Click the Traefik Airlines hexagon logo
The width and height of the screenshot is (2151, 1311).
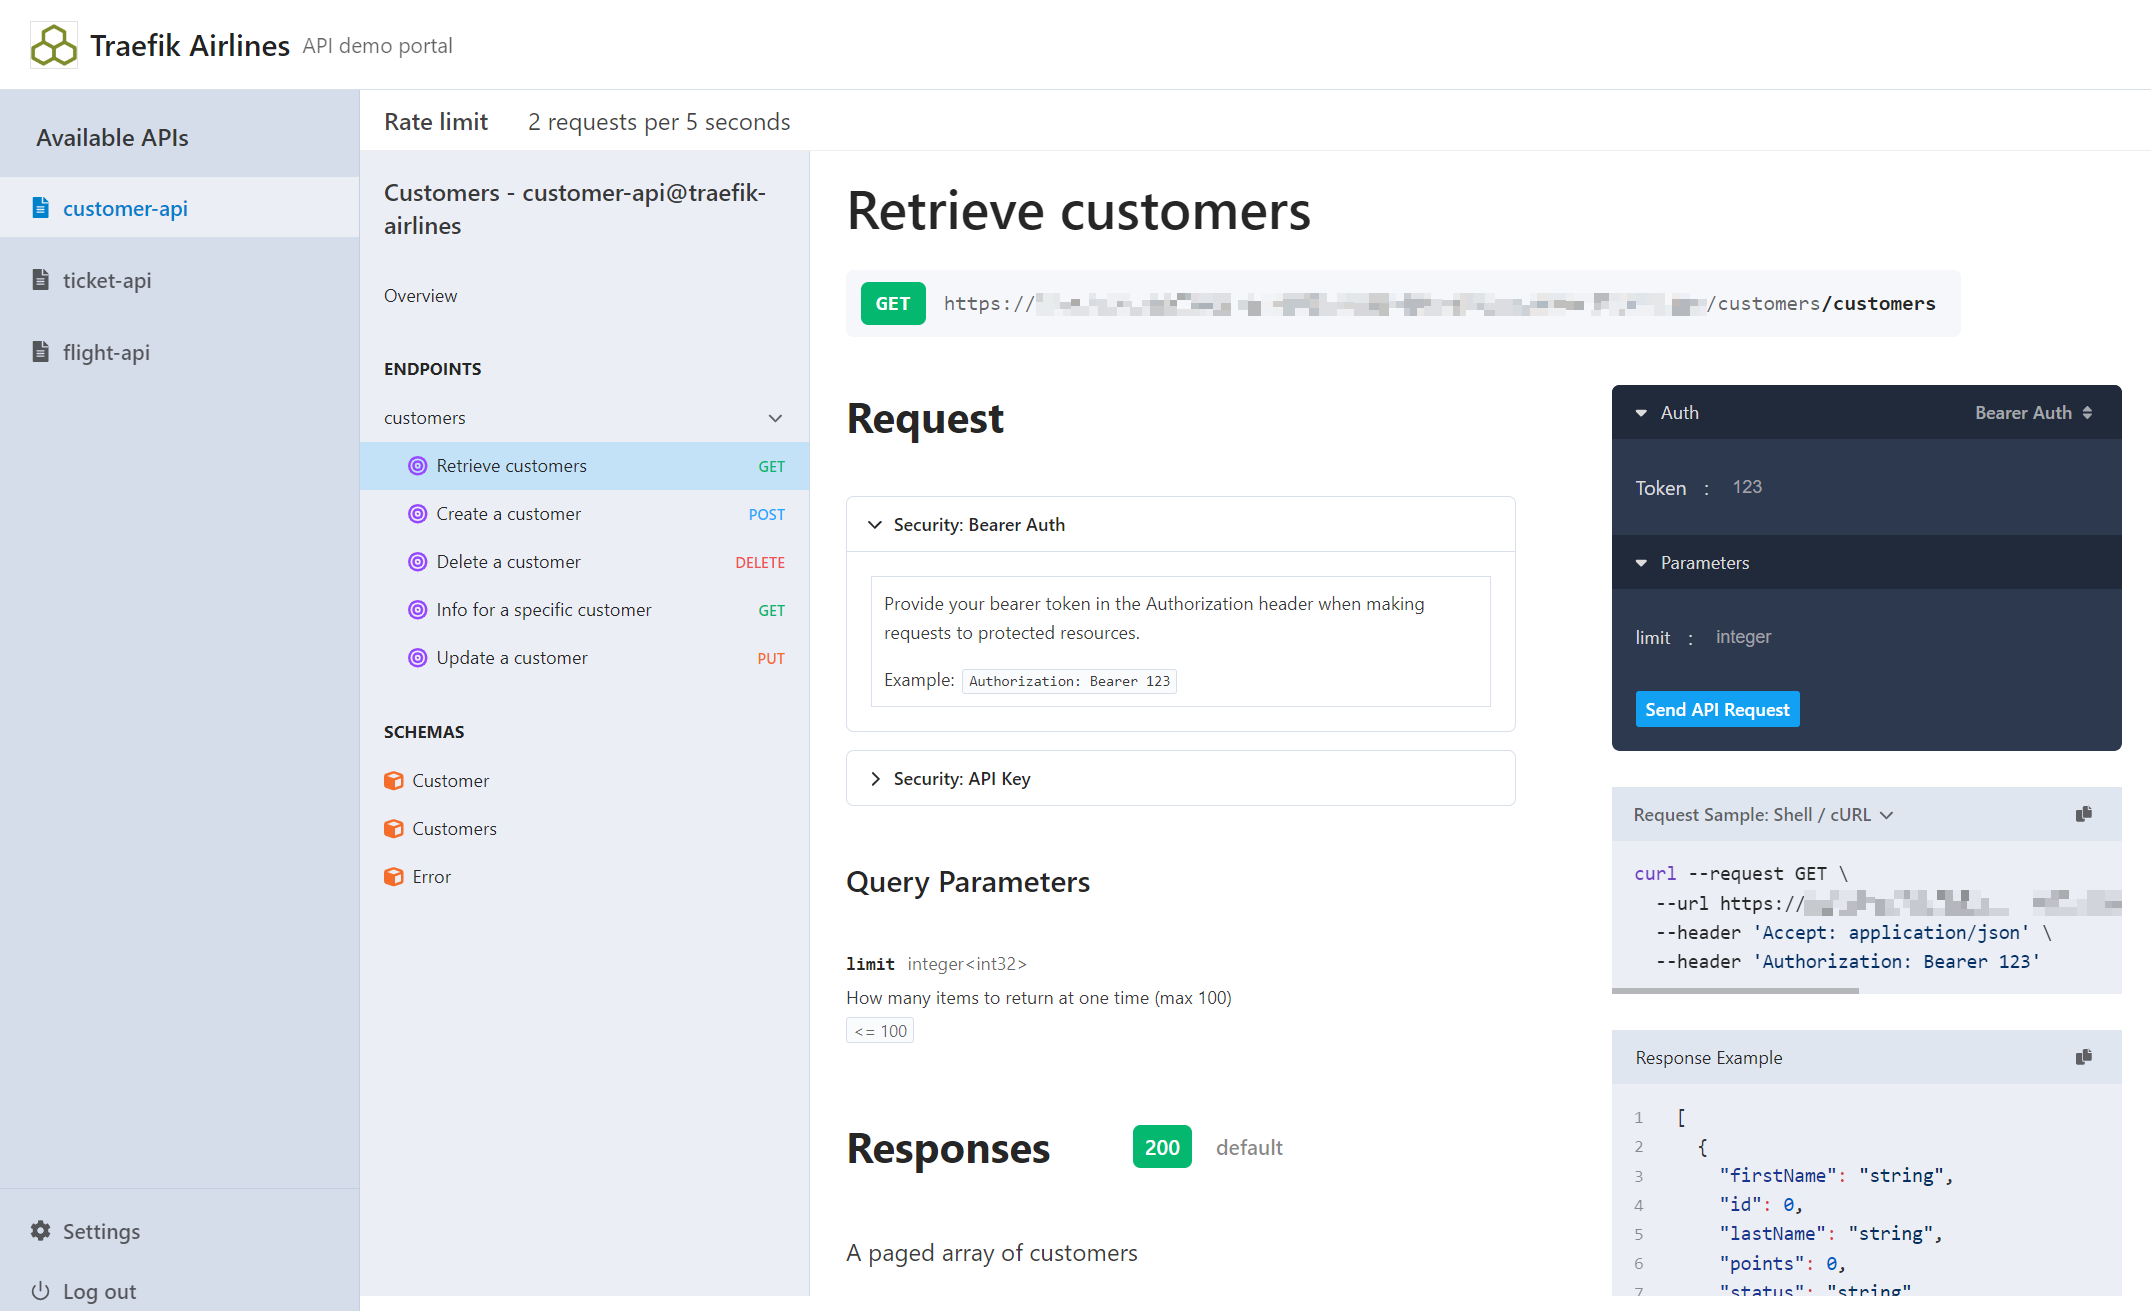tap(54, 45)
